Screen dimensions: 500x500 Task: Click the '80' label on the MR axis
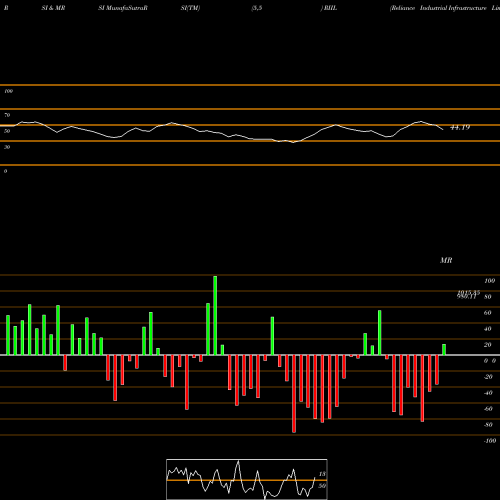(x=488, y=297)
